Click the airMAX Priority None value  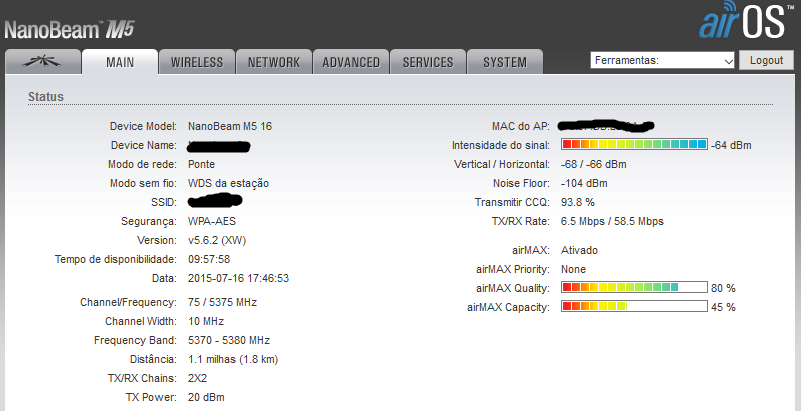click(573, 269)
